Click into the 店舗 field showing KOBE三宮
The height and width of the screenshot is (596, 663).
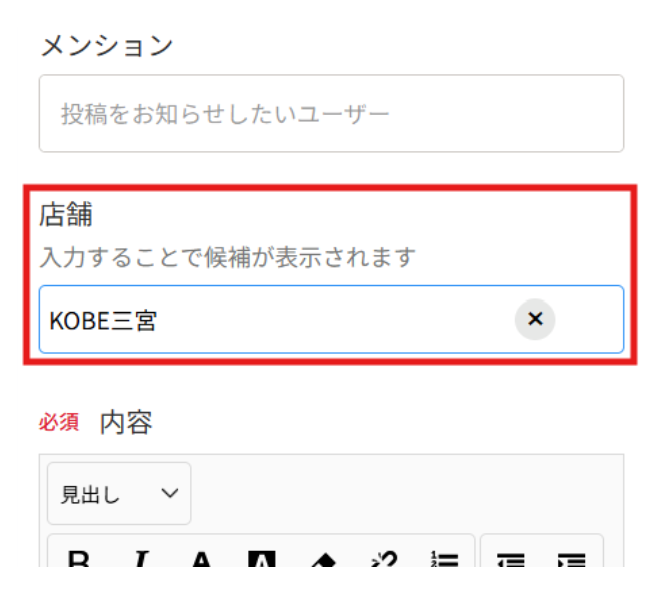click(x=332, y=319)
